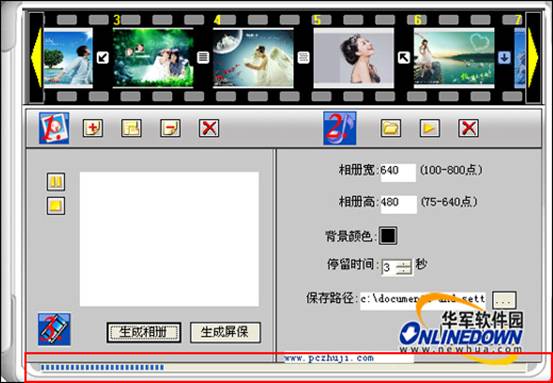The image size is (553, 383).
Task: Edit album width field showing 640
Action: pyautogui.click(x=398, y=172)
